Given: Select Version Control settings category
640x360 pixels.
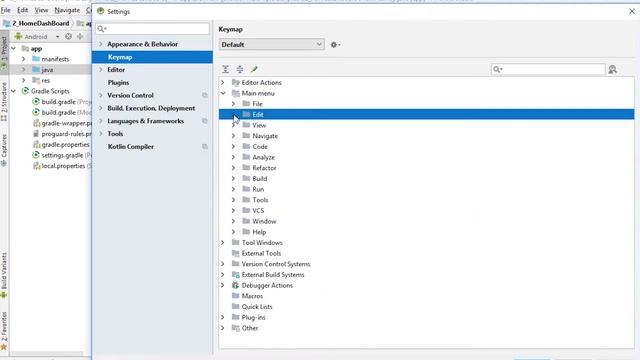Looking at the screenshot, I should tap(130, 95).
